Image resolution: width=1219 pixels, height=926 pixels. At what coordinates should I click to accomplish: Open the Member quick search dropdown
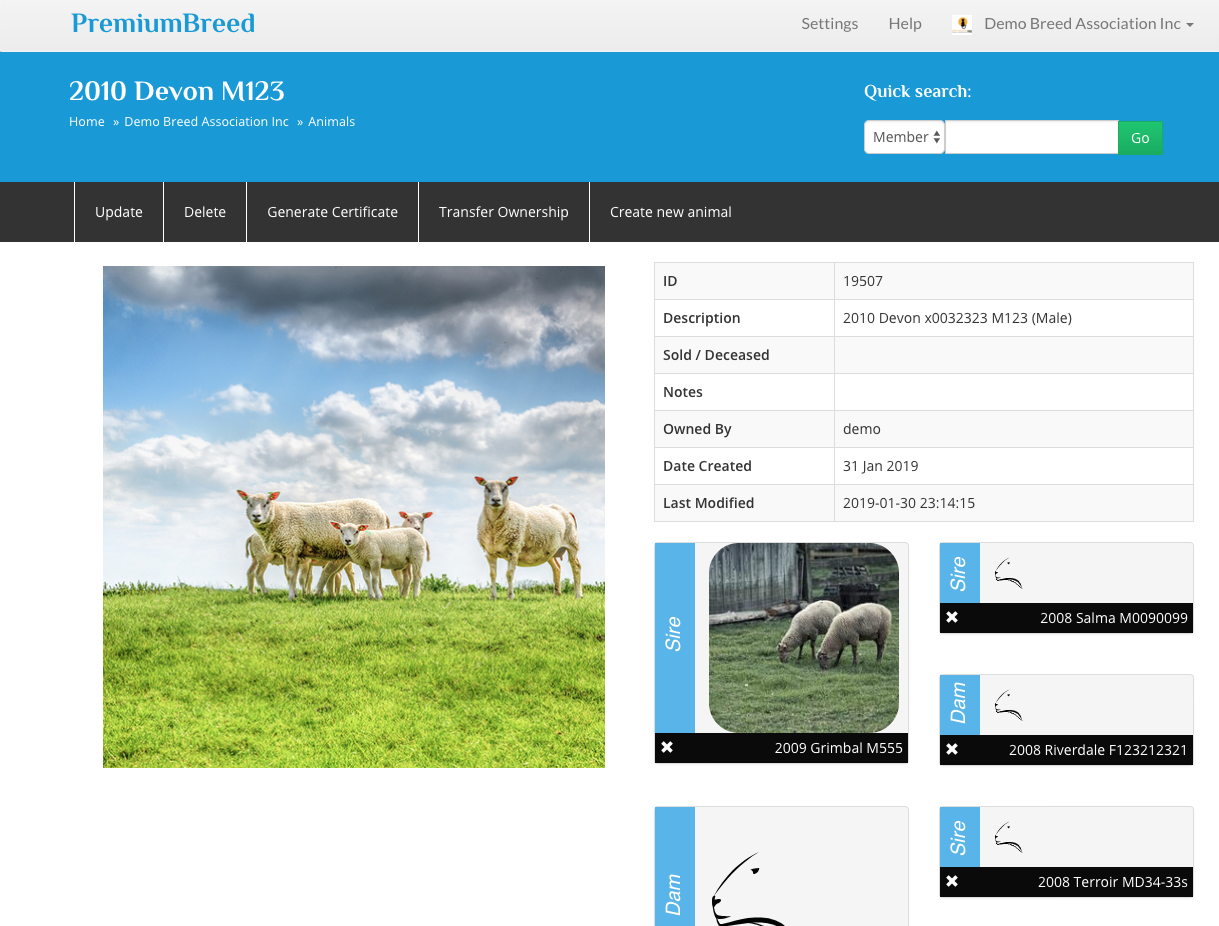[x=904, y=138]
